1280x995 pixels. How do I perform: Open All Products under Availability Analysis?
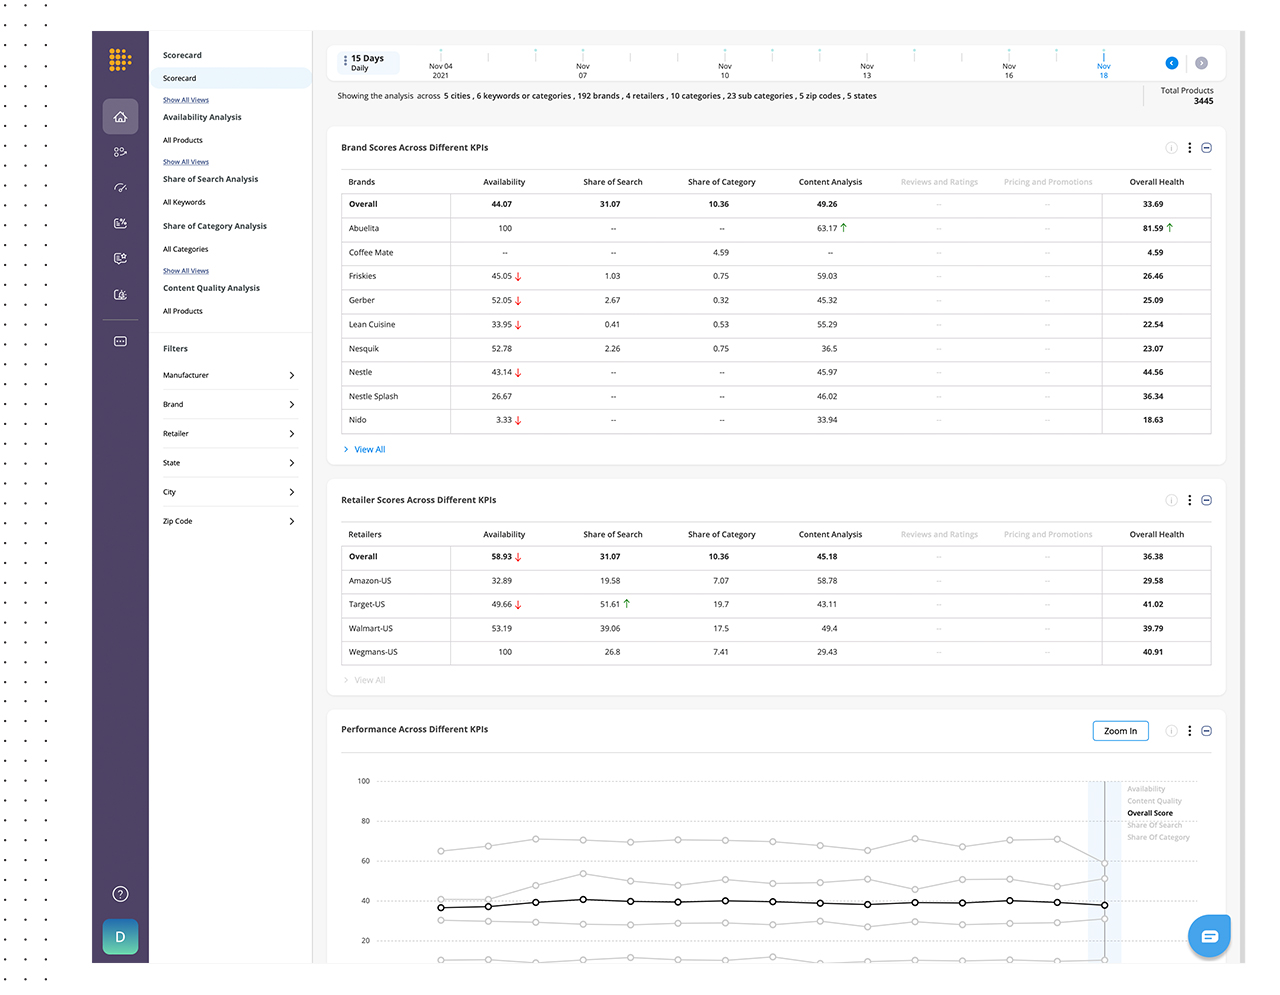click(183, 140)
